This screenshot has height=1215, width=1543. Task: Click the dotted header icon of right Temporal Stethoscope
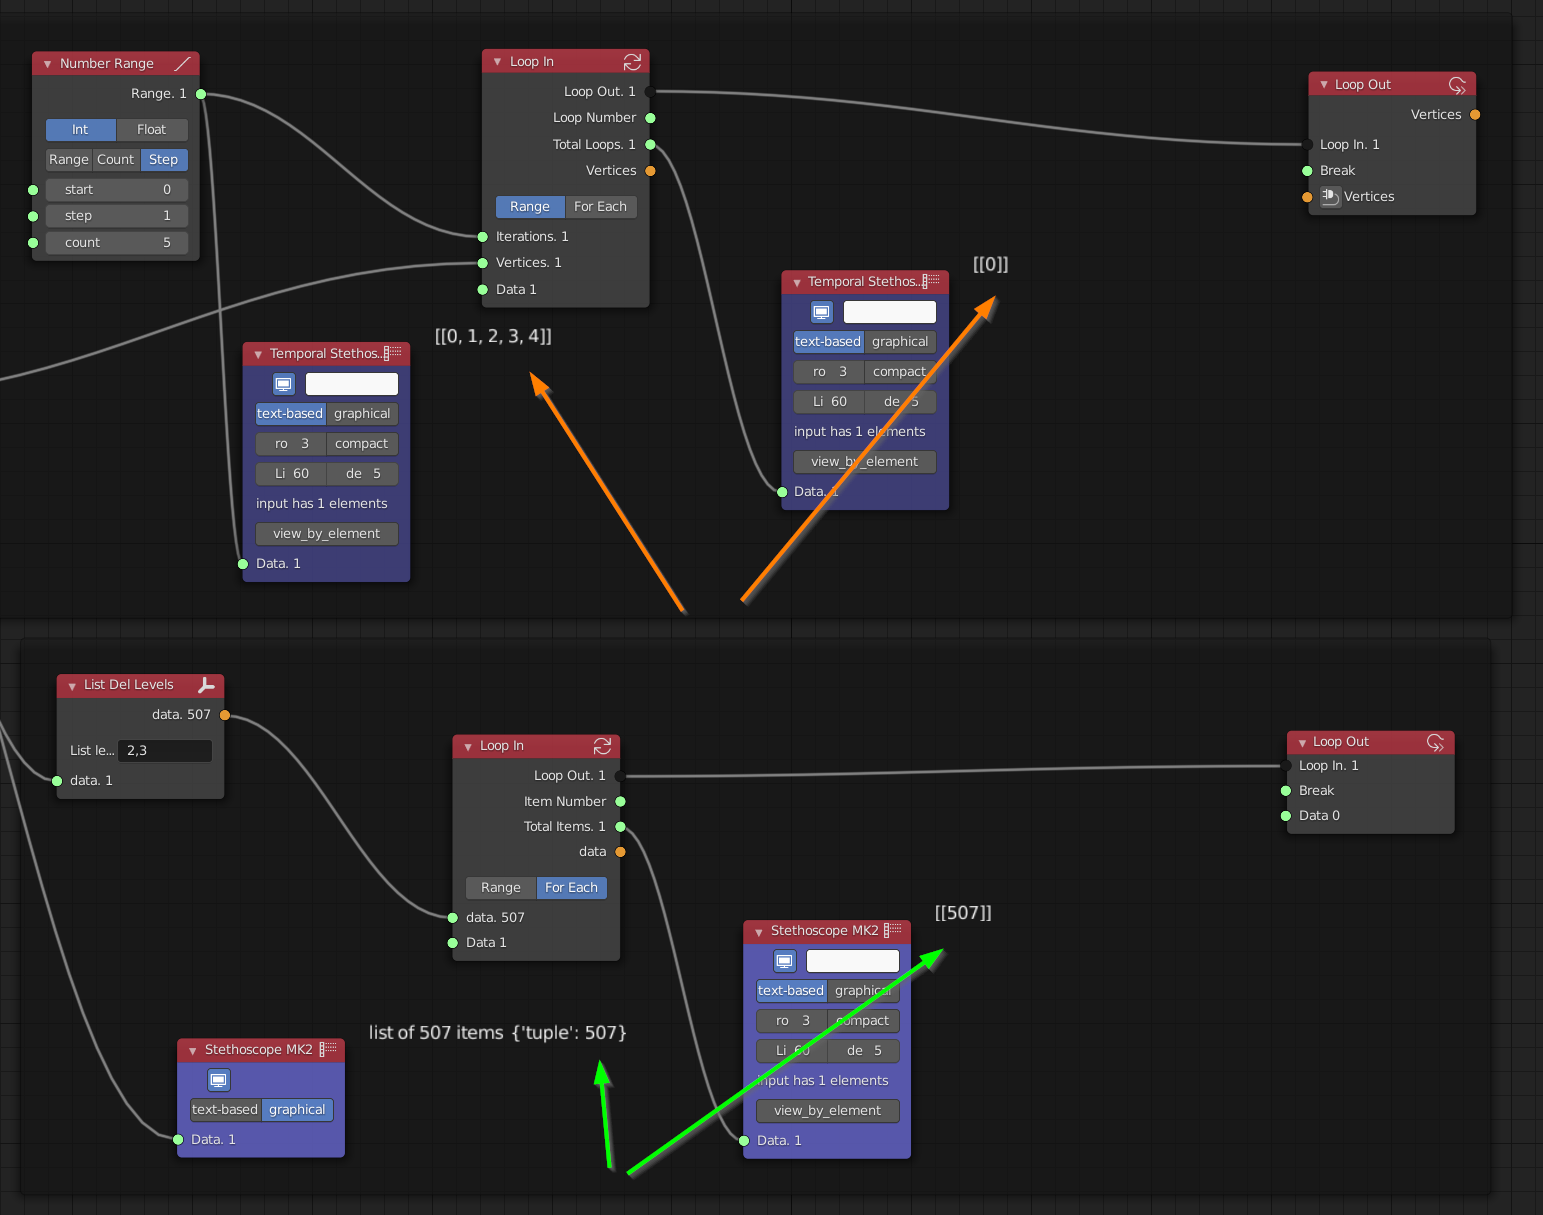click(931, 281)
